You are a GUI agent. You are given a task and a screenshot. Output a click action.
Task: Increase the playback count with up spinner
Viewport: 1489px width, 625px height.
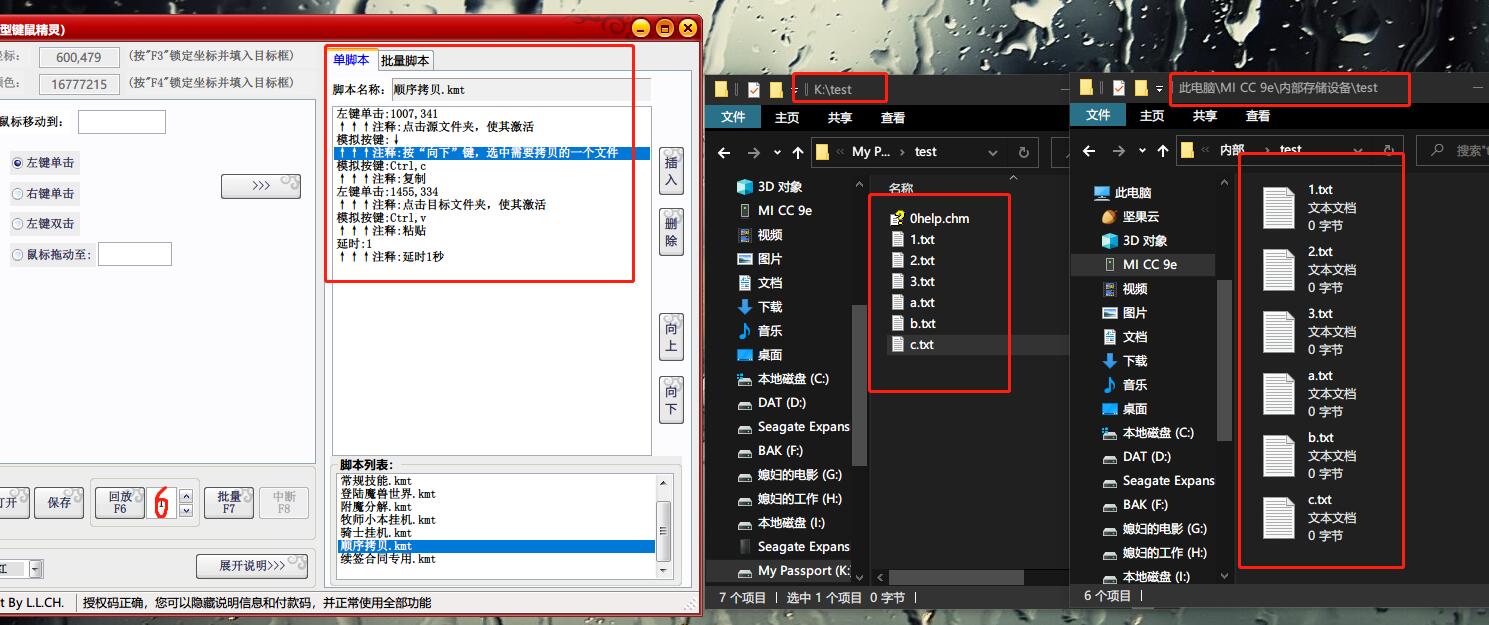[x=185, y=494]
